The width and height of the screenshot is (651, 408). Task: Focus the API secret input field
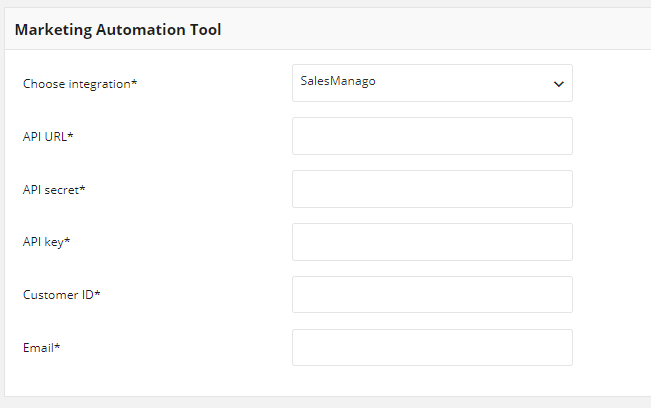point(432,189)
